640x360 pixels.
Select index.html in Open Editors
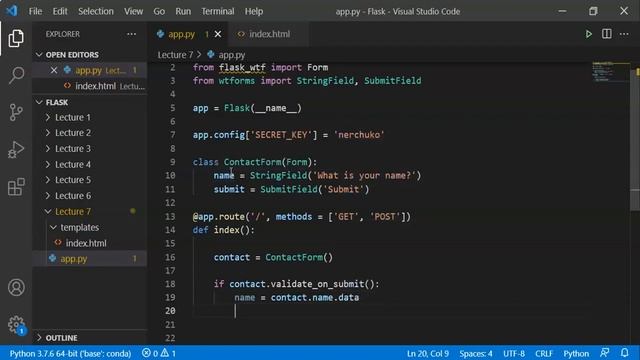(x=95, y=86)
